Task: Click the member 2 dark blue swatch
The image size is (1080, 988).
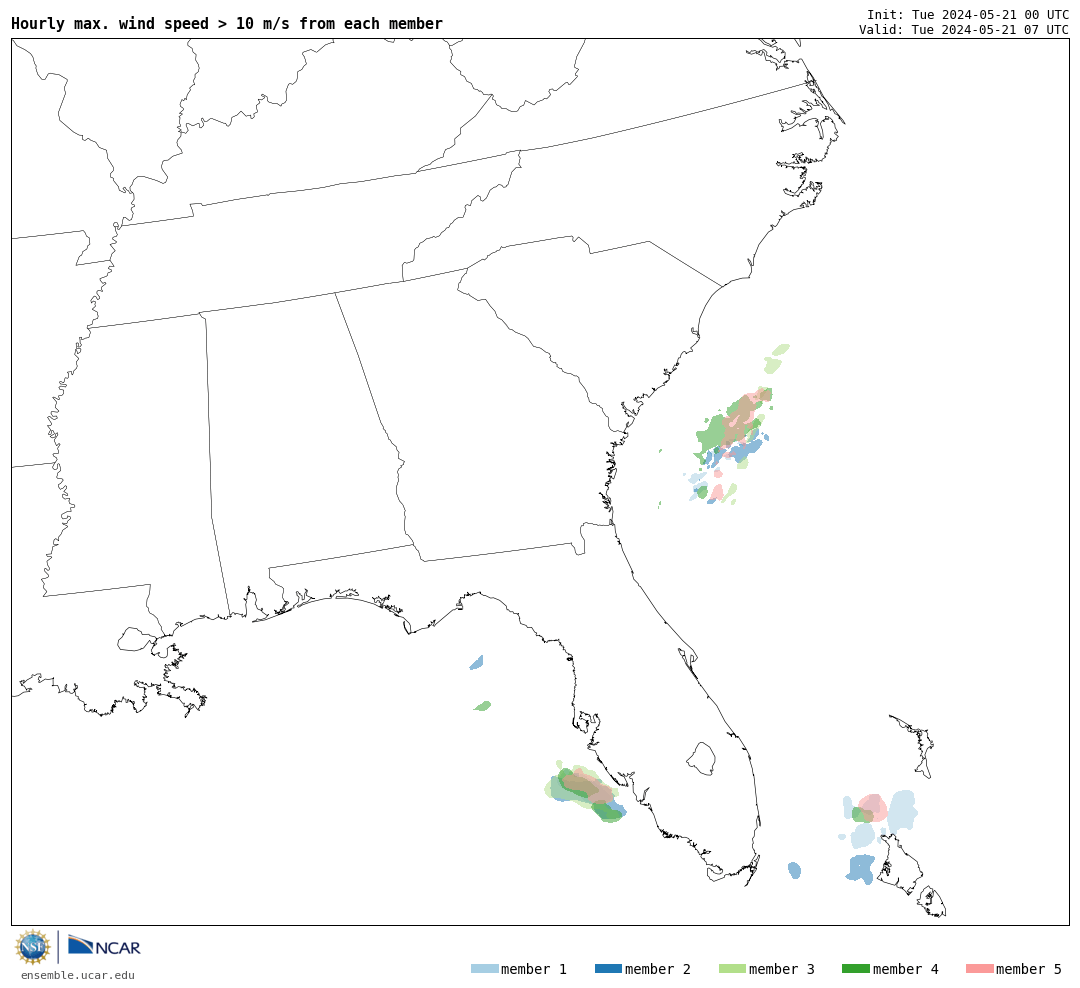Action: [608, 969]
